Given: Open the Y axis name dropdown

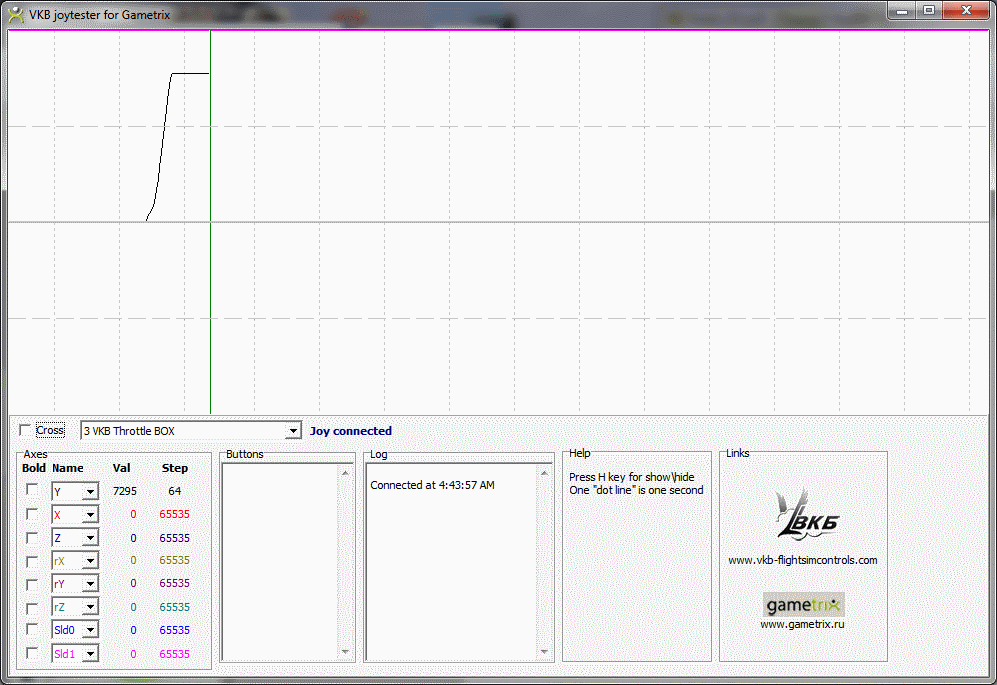Looking at the screenshot, I should pos(90,492).
